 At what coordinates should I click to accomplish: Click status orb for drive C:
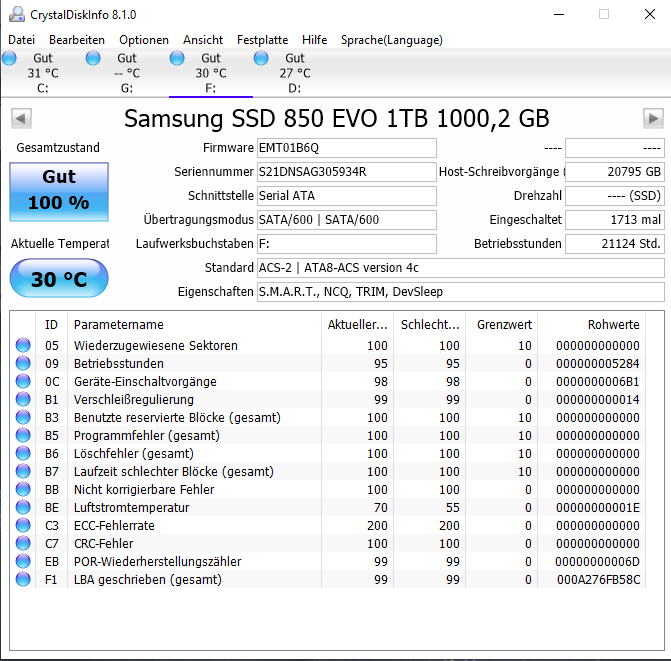9,58
